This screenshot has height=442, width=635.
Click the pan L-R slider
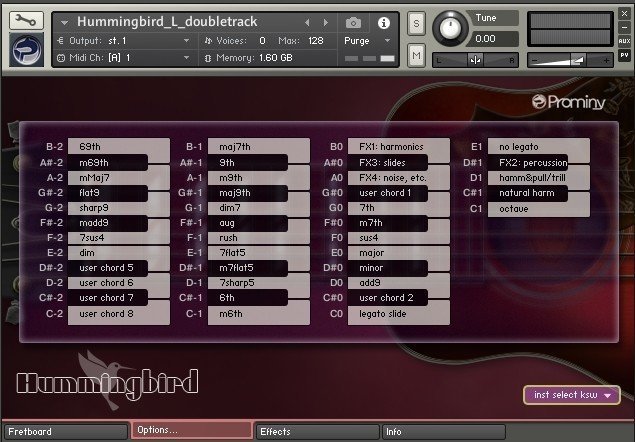475,60
